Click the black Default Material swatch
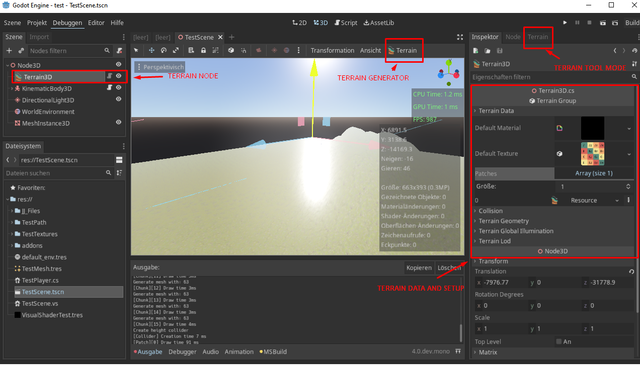 tap(592, 128)
